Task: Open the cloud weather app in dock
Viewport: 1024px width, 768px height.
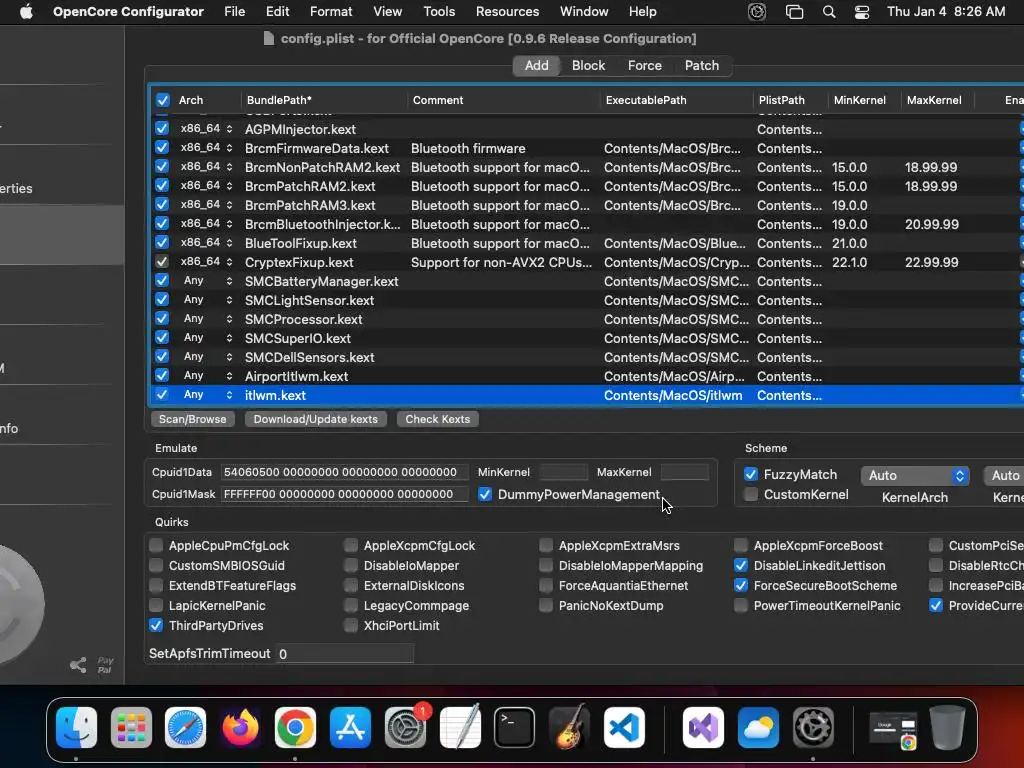Action: tap(758, 727)
